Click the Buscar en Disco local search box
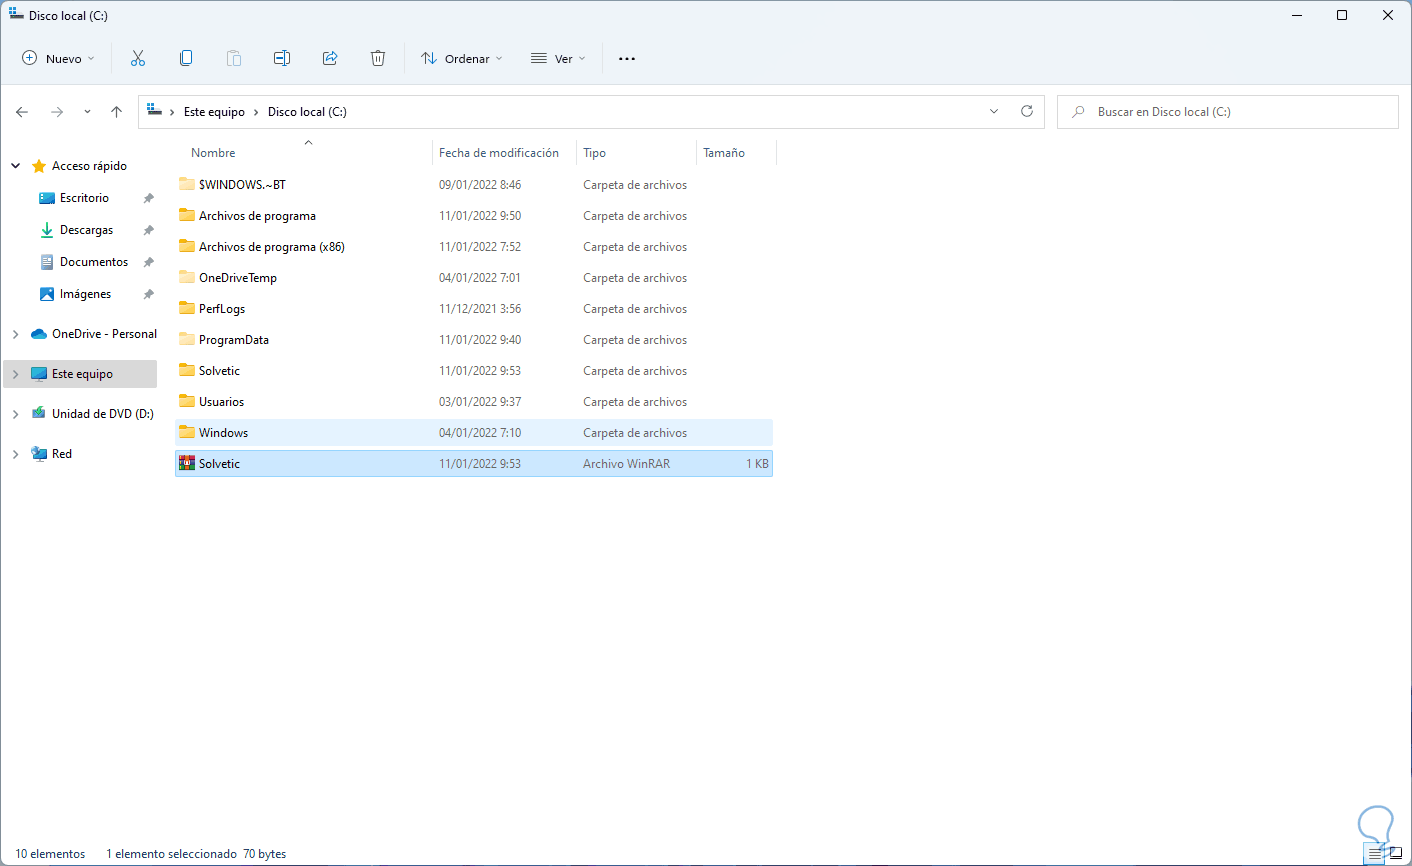 point(1228,112)
